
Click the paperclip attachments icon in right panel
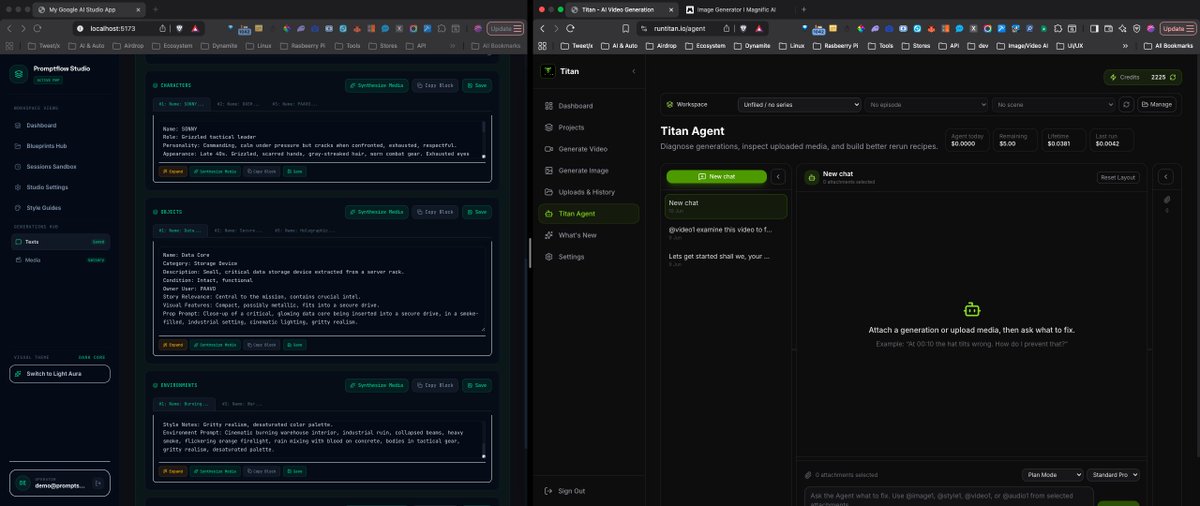1167,198
